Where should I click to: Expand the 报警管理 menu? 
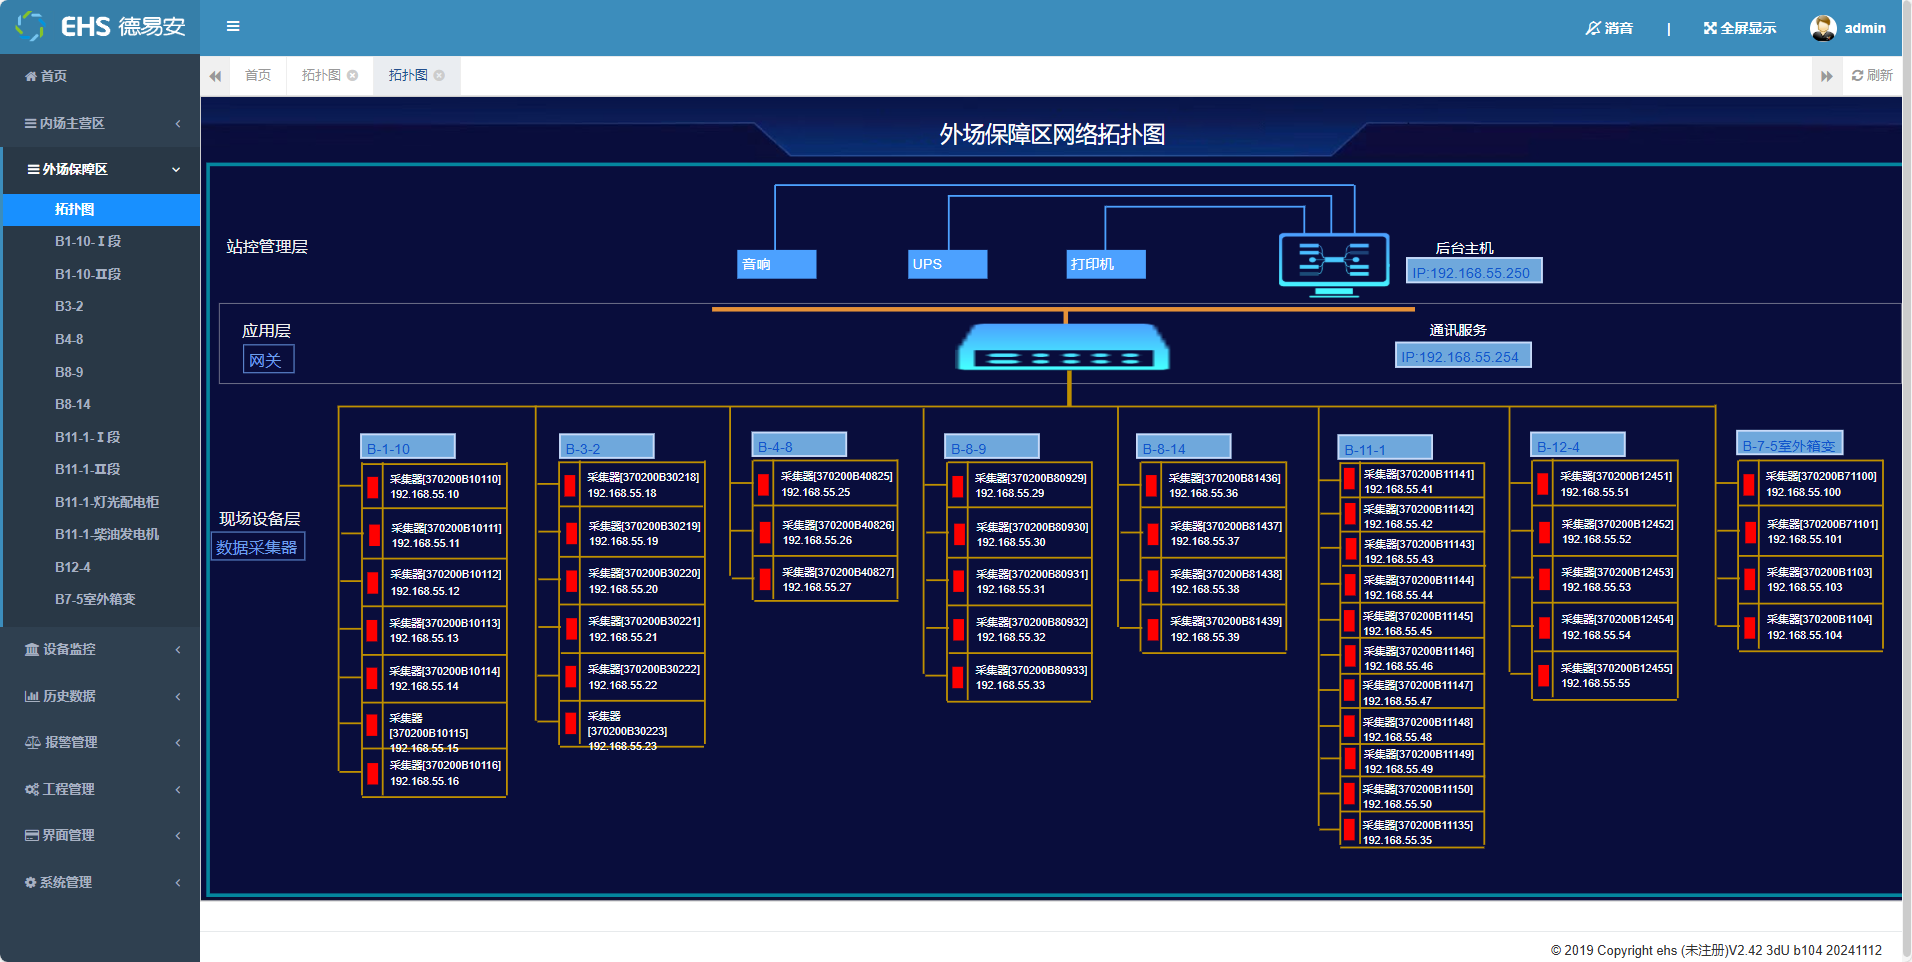click(x=100, y=742)
